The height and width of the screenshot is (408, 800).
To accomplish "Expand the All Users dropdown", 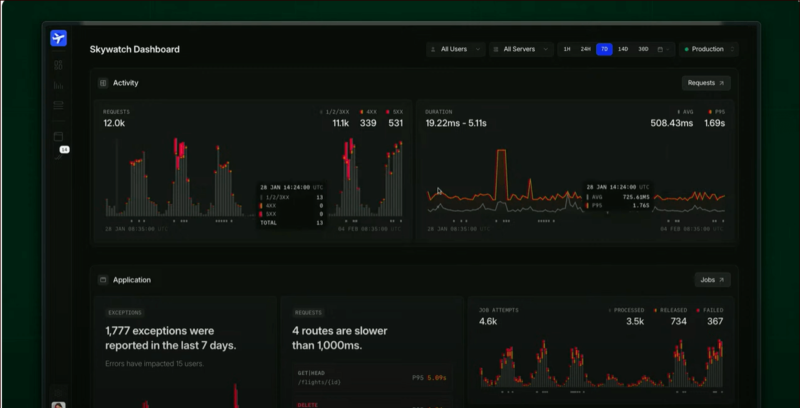I will pos(456,49).
